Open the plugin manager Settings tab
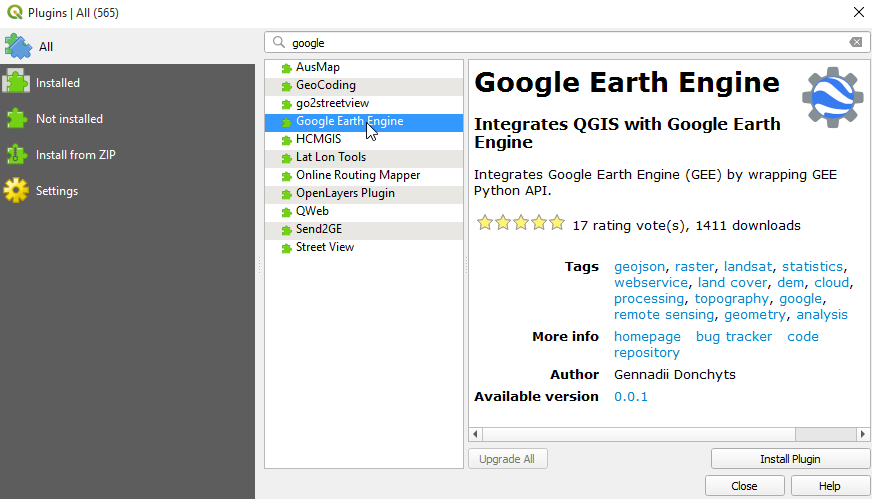The image size is (872, 499). [127, 191]
